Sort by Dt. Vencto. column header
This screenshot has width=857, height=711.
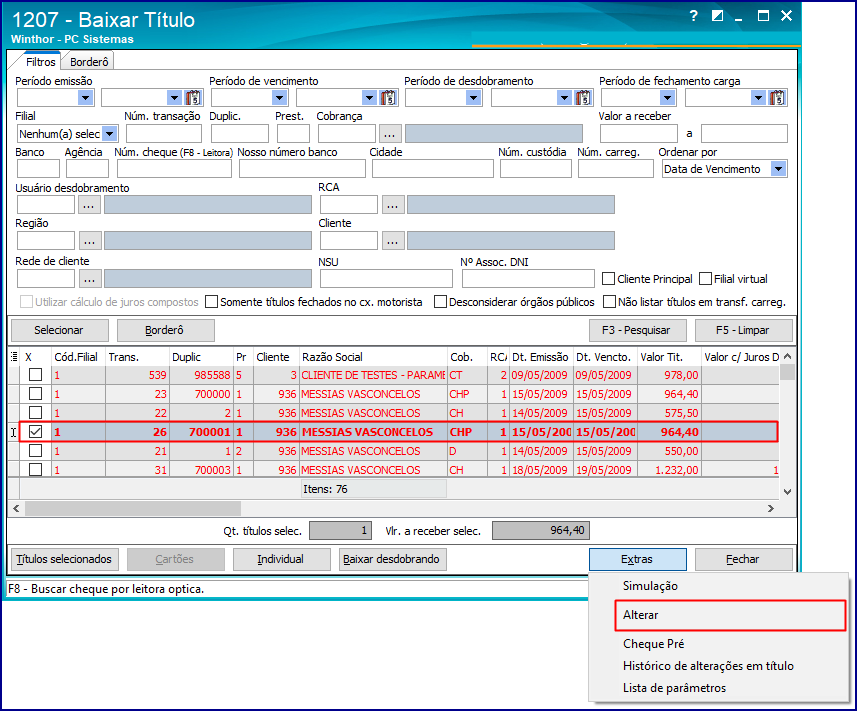(x=605, y=357)
